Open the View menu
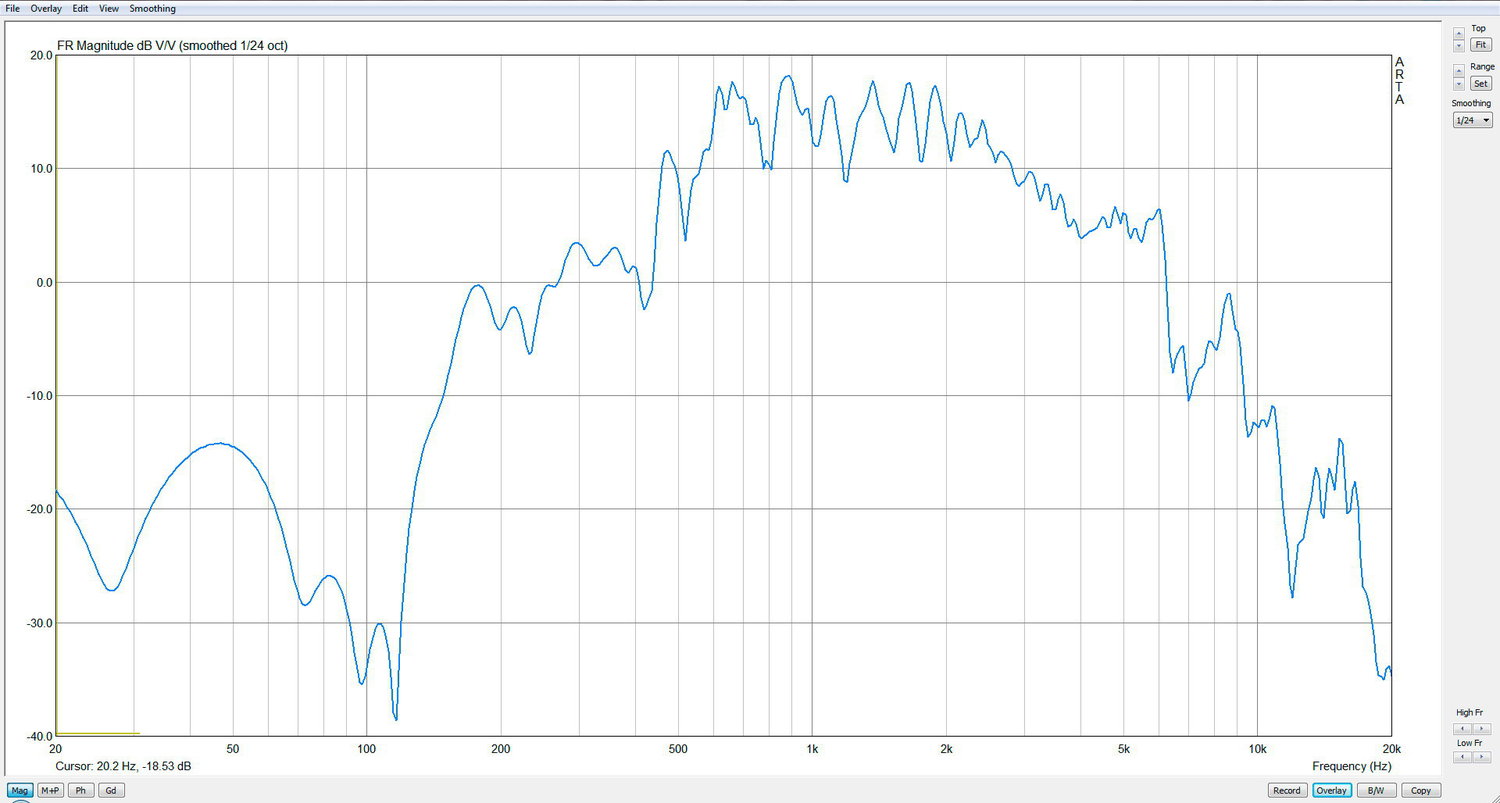 (x=109, y=8)
